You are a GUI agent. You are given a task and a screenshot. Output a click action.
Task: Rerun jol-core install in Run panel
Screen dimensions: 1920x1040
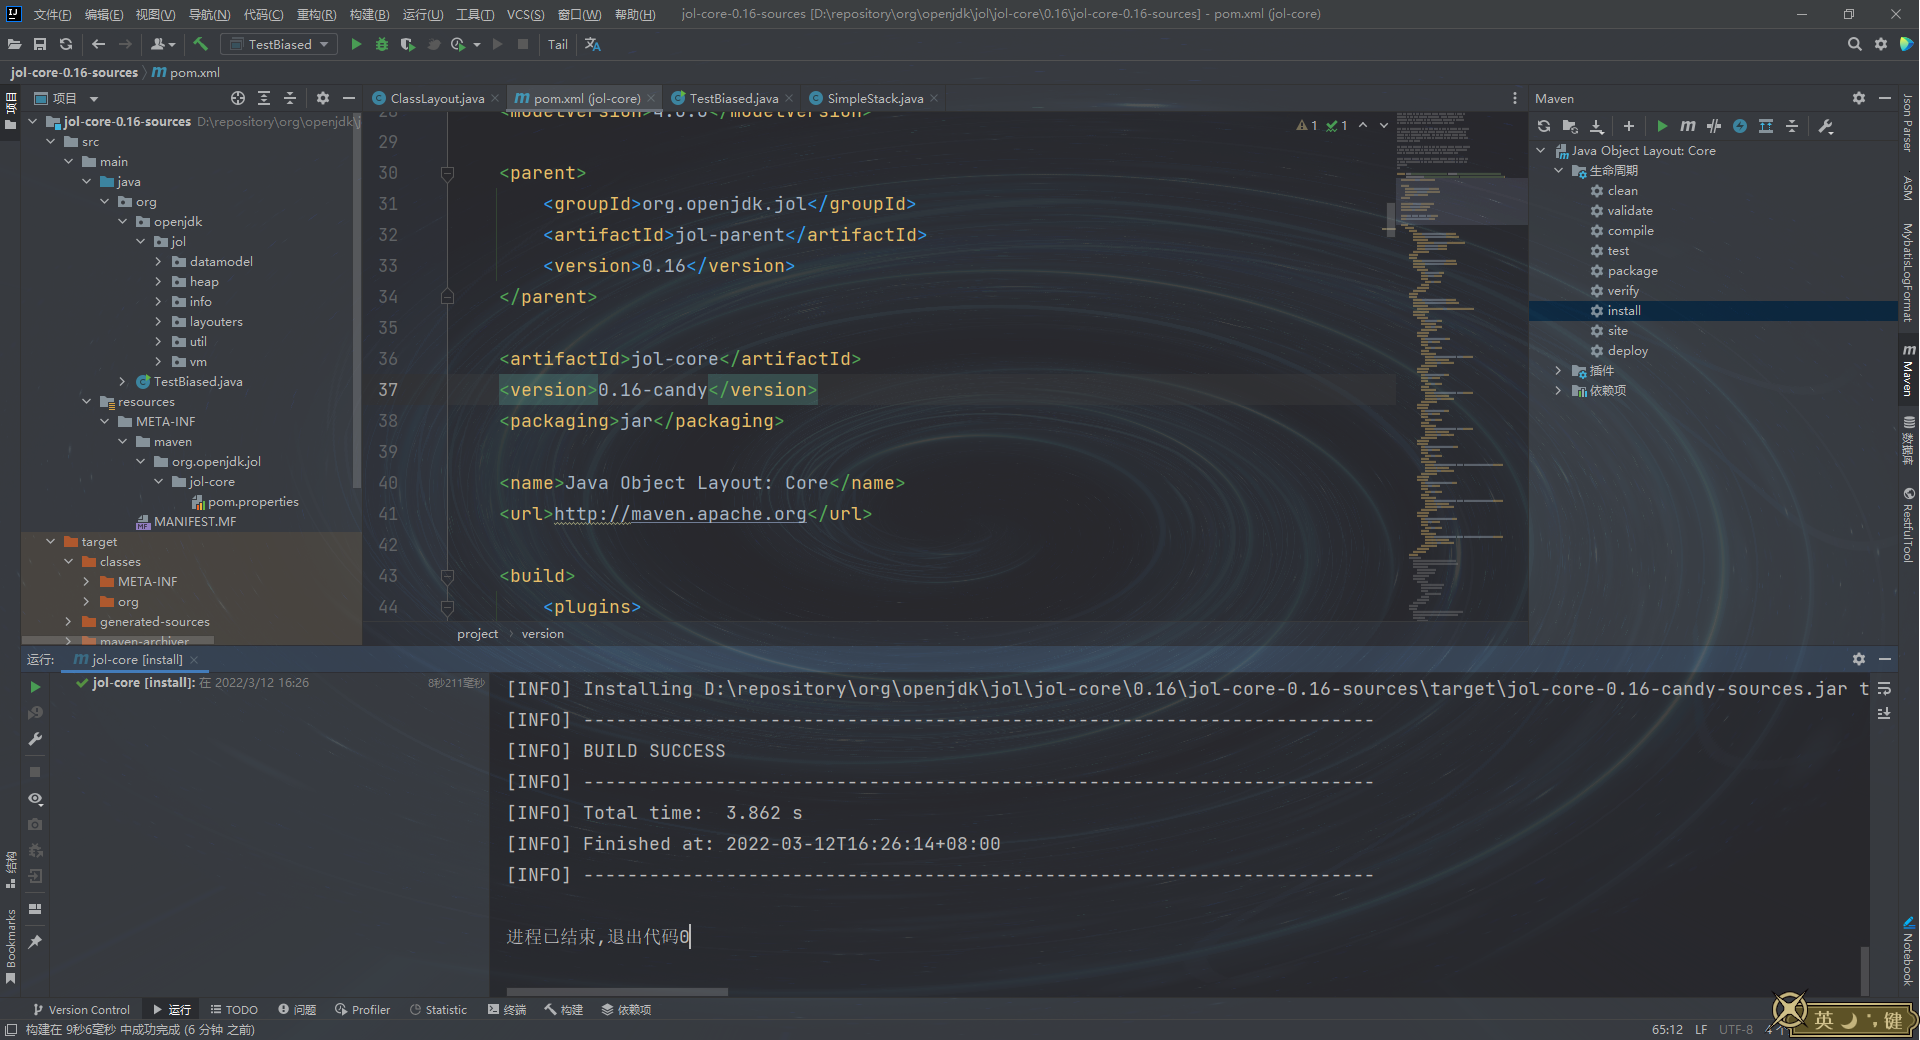[35, 687]
